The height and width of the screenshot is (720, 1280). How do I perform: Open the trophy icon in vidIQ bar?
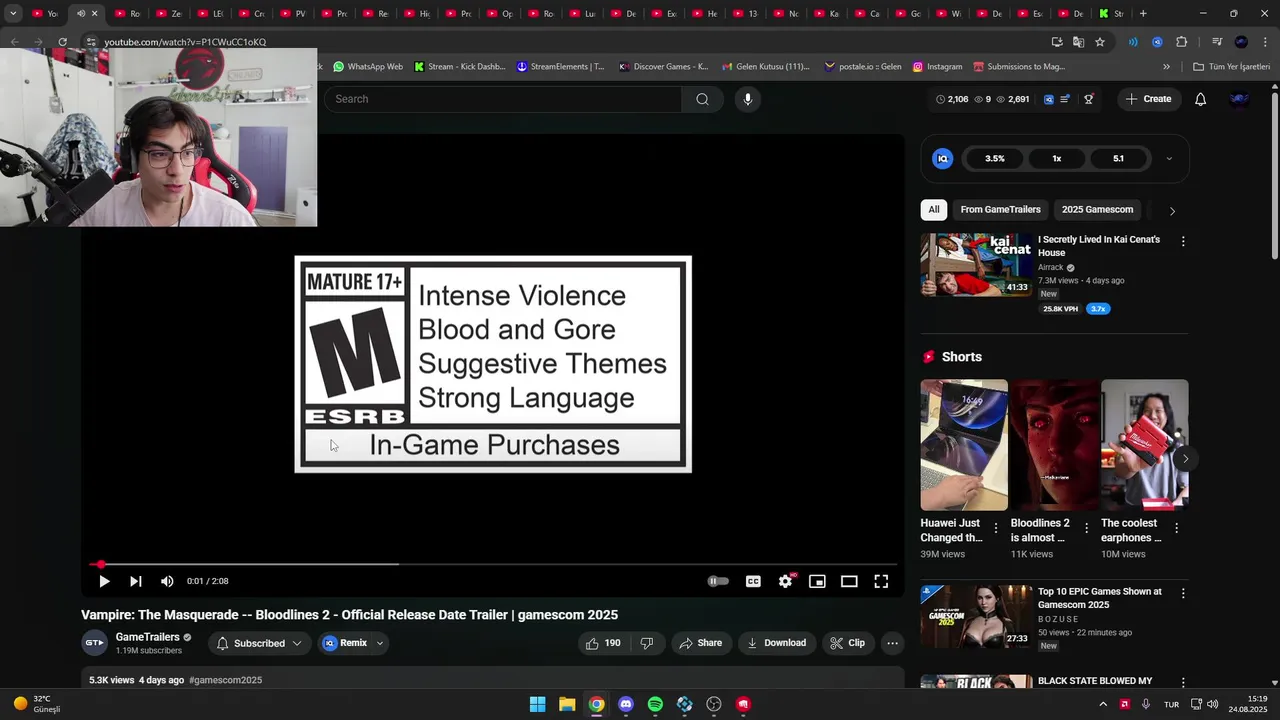tap(1089, 99)
